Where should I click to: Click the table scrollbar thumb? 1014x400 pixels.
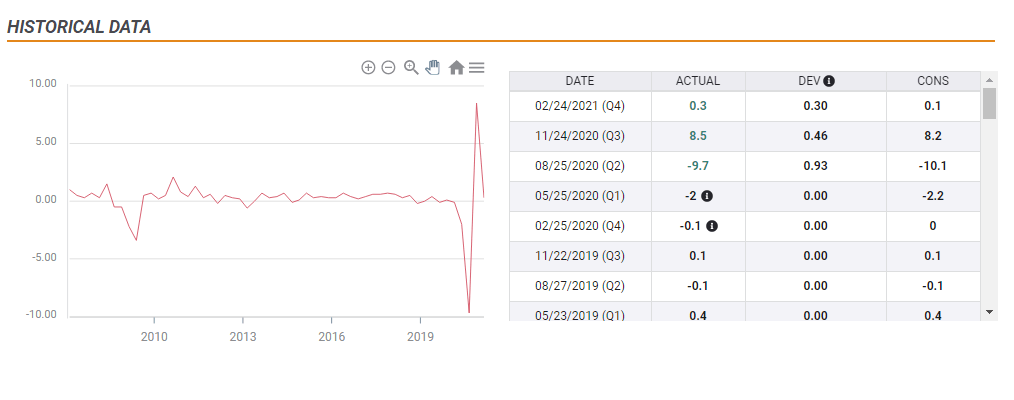click(989, 103)
